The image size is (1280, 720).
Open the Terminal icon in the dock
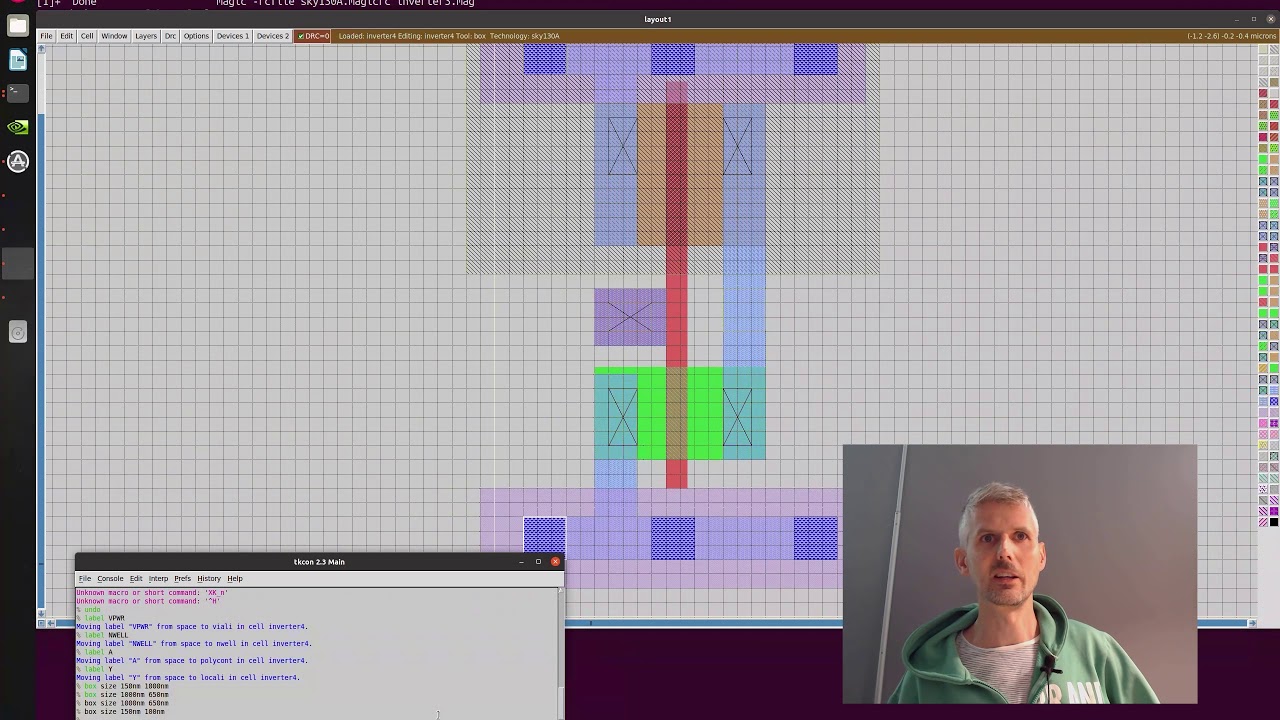(x=18, y=93)
